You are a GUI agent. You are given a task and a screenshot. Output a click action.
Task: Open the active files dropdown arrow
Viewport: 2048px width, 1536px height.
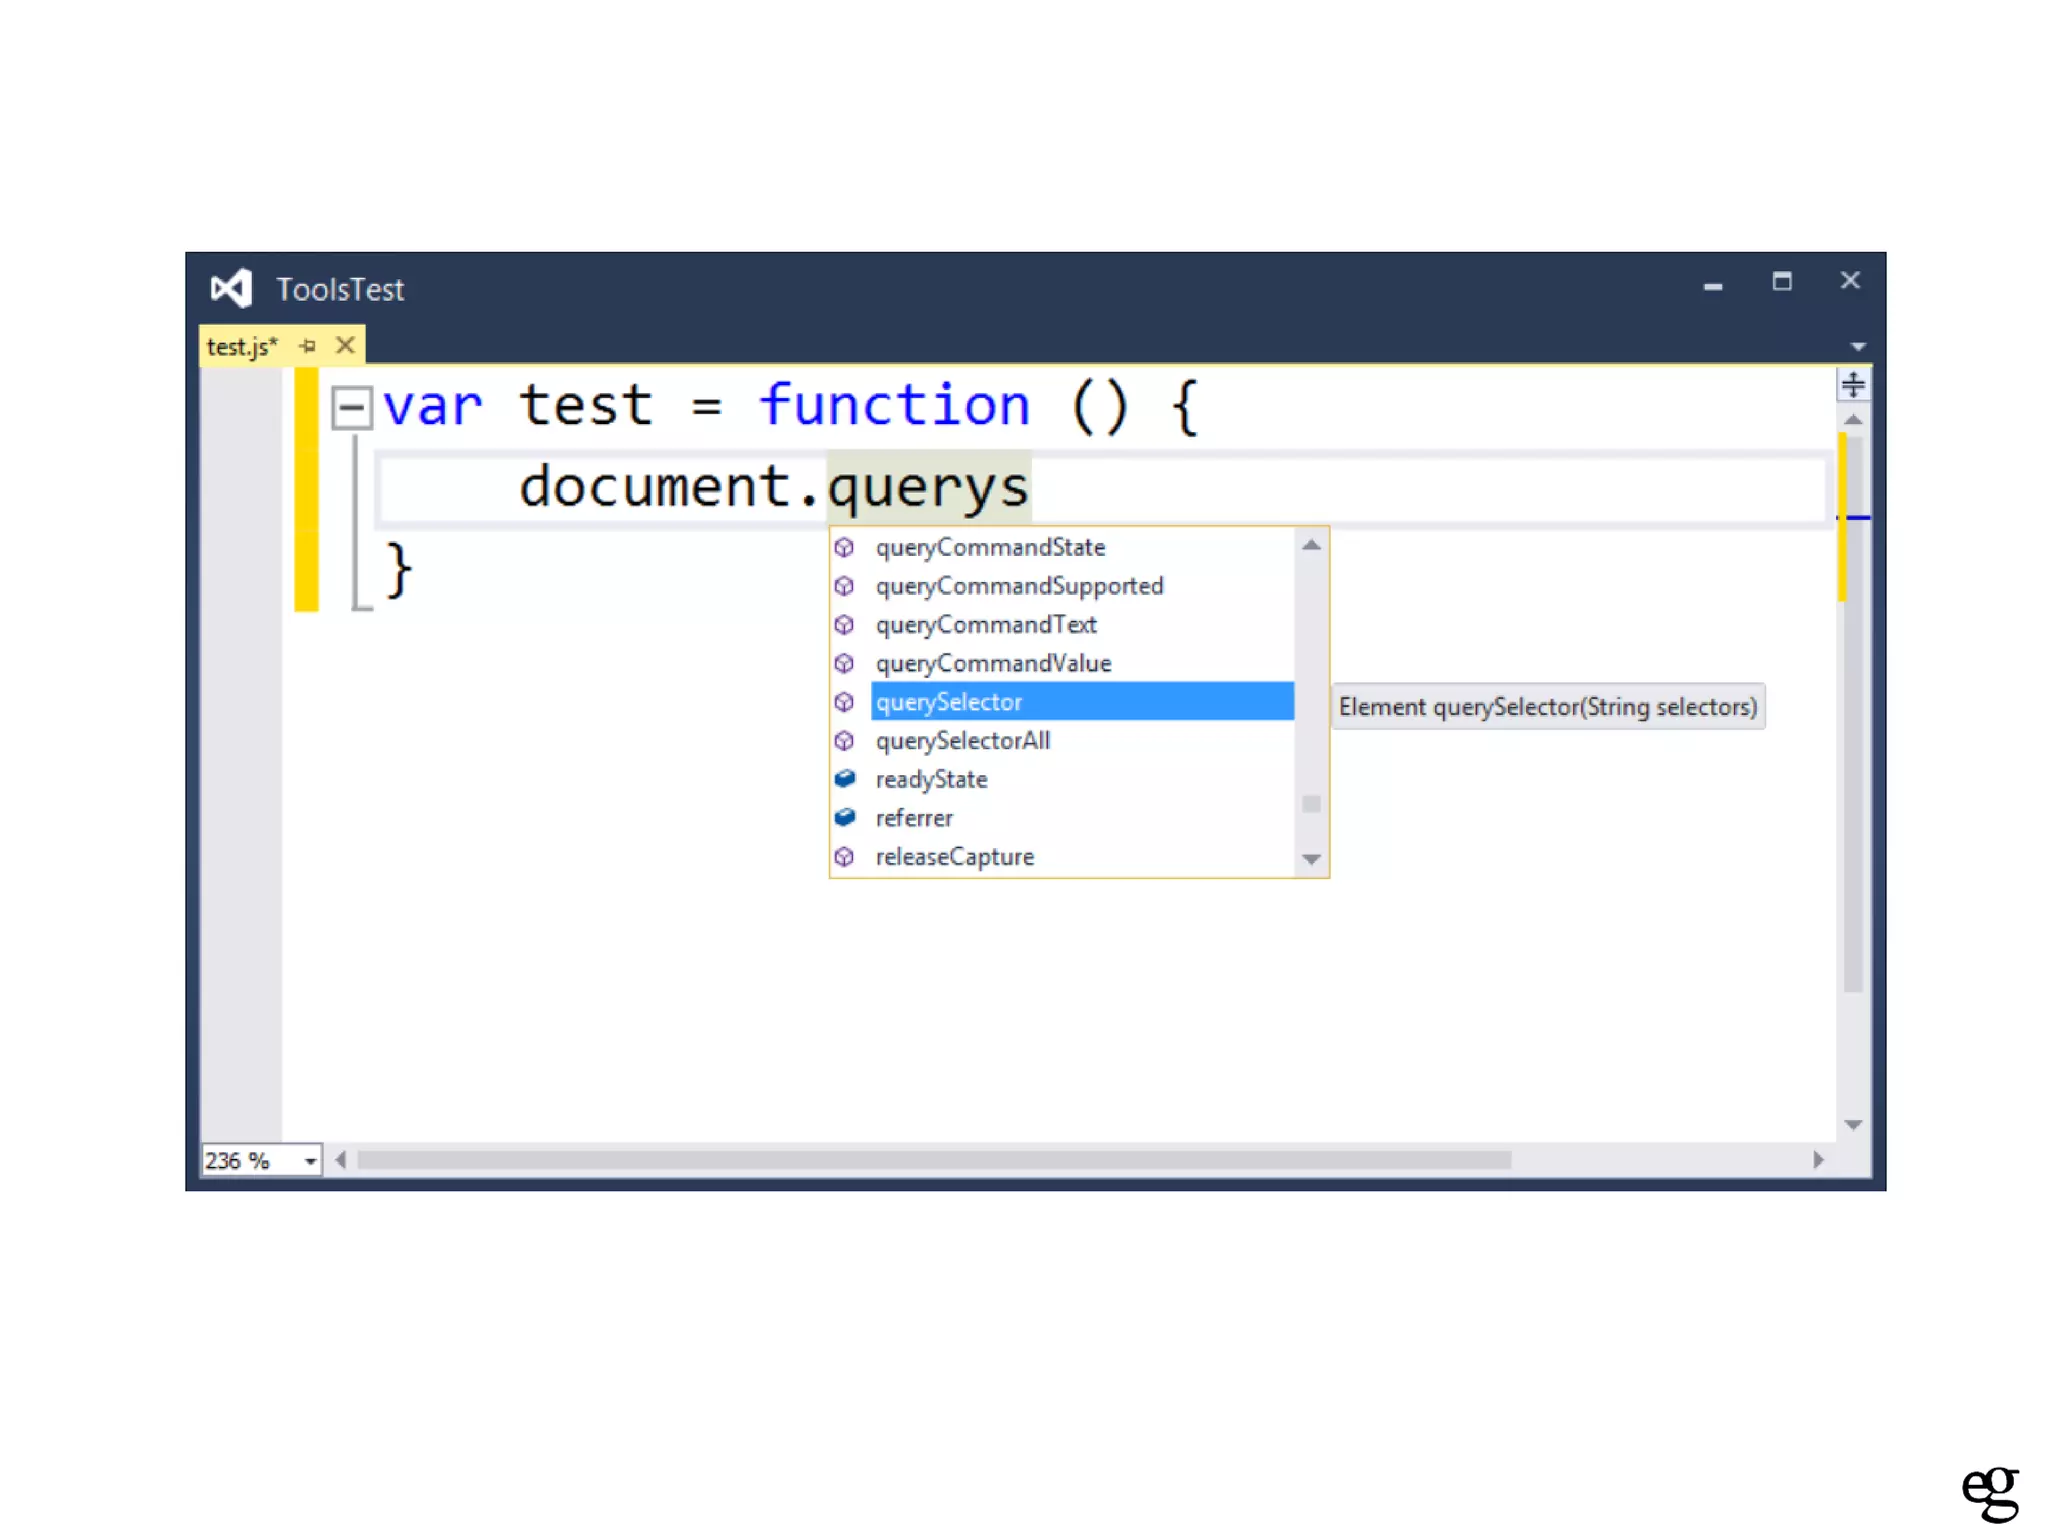coord(1857,346)
